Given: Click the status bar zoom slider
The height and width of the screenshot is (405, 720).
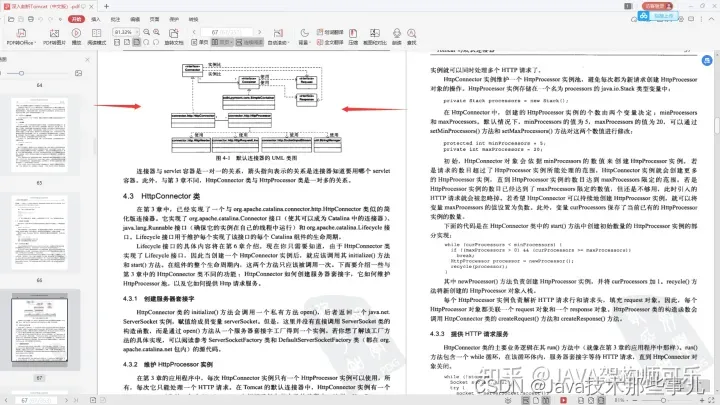Looking at the screenshot, I should click(663, 400).
